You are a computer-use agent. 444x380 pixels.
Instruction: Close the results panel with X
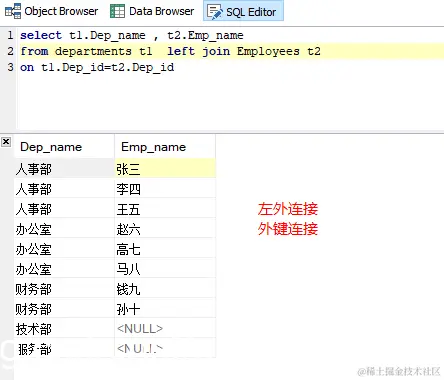click(x=6, y=142)
